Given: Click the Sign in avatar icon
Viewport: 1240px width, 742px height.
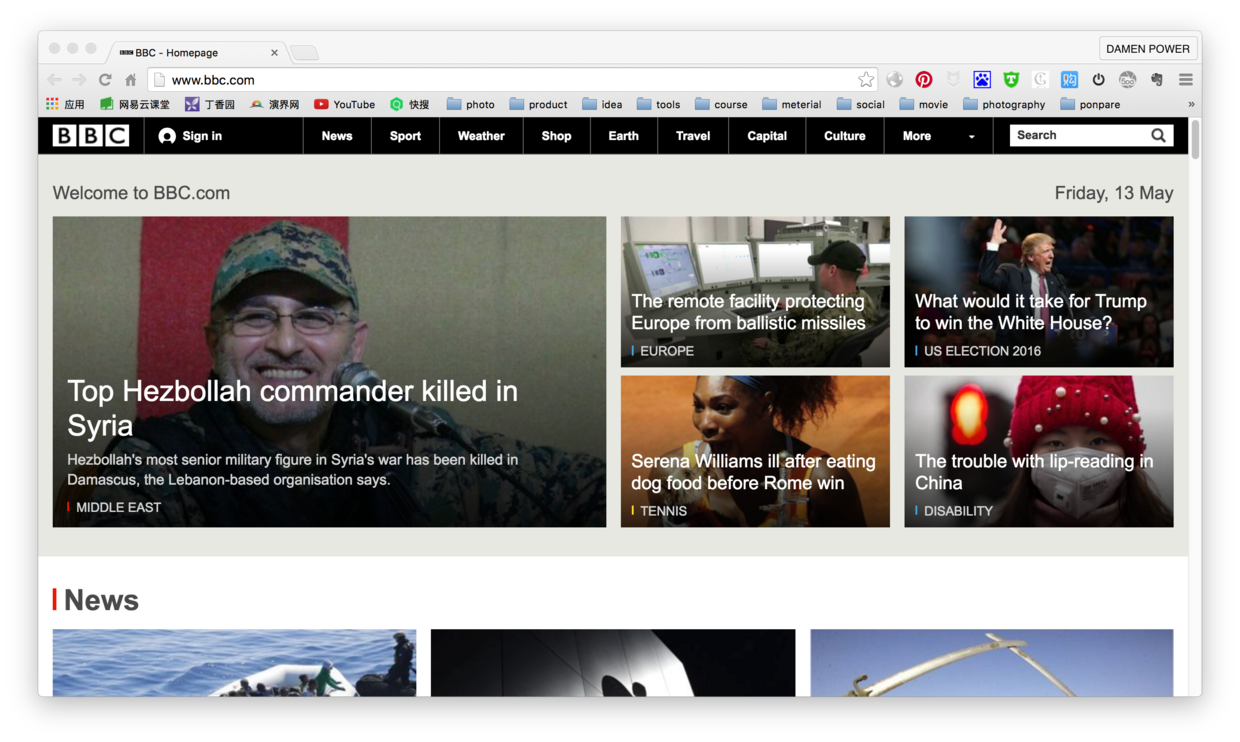Looking at the screenshot, I should click(167, 136).
